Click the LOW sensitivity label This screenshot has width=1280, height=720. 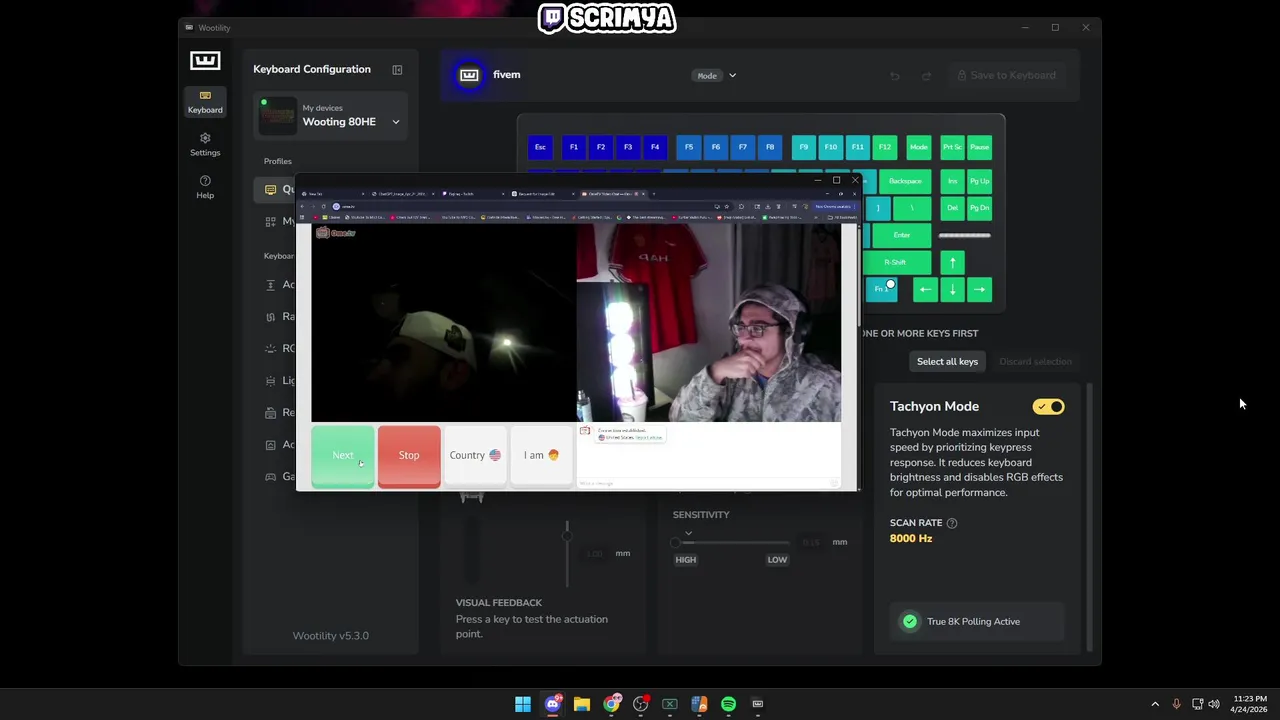tap(777, 560)
